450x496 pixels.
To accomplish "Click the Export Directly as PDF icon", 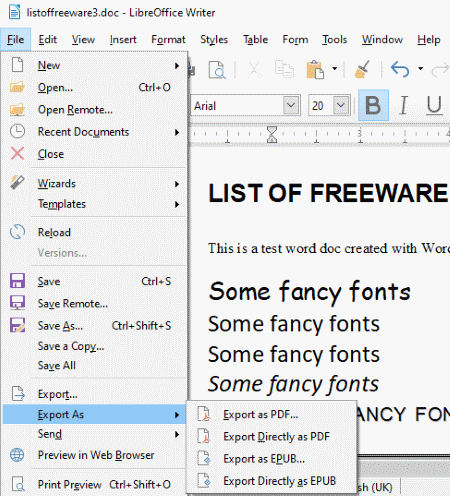I will [x=204, y=436].
